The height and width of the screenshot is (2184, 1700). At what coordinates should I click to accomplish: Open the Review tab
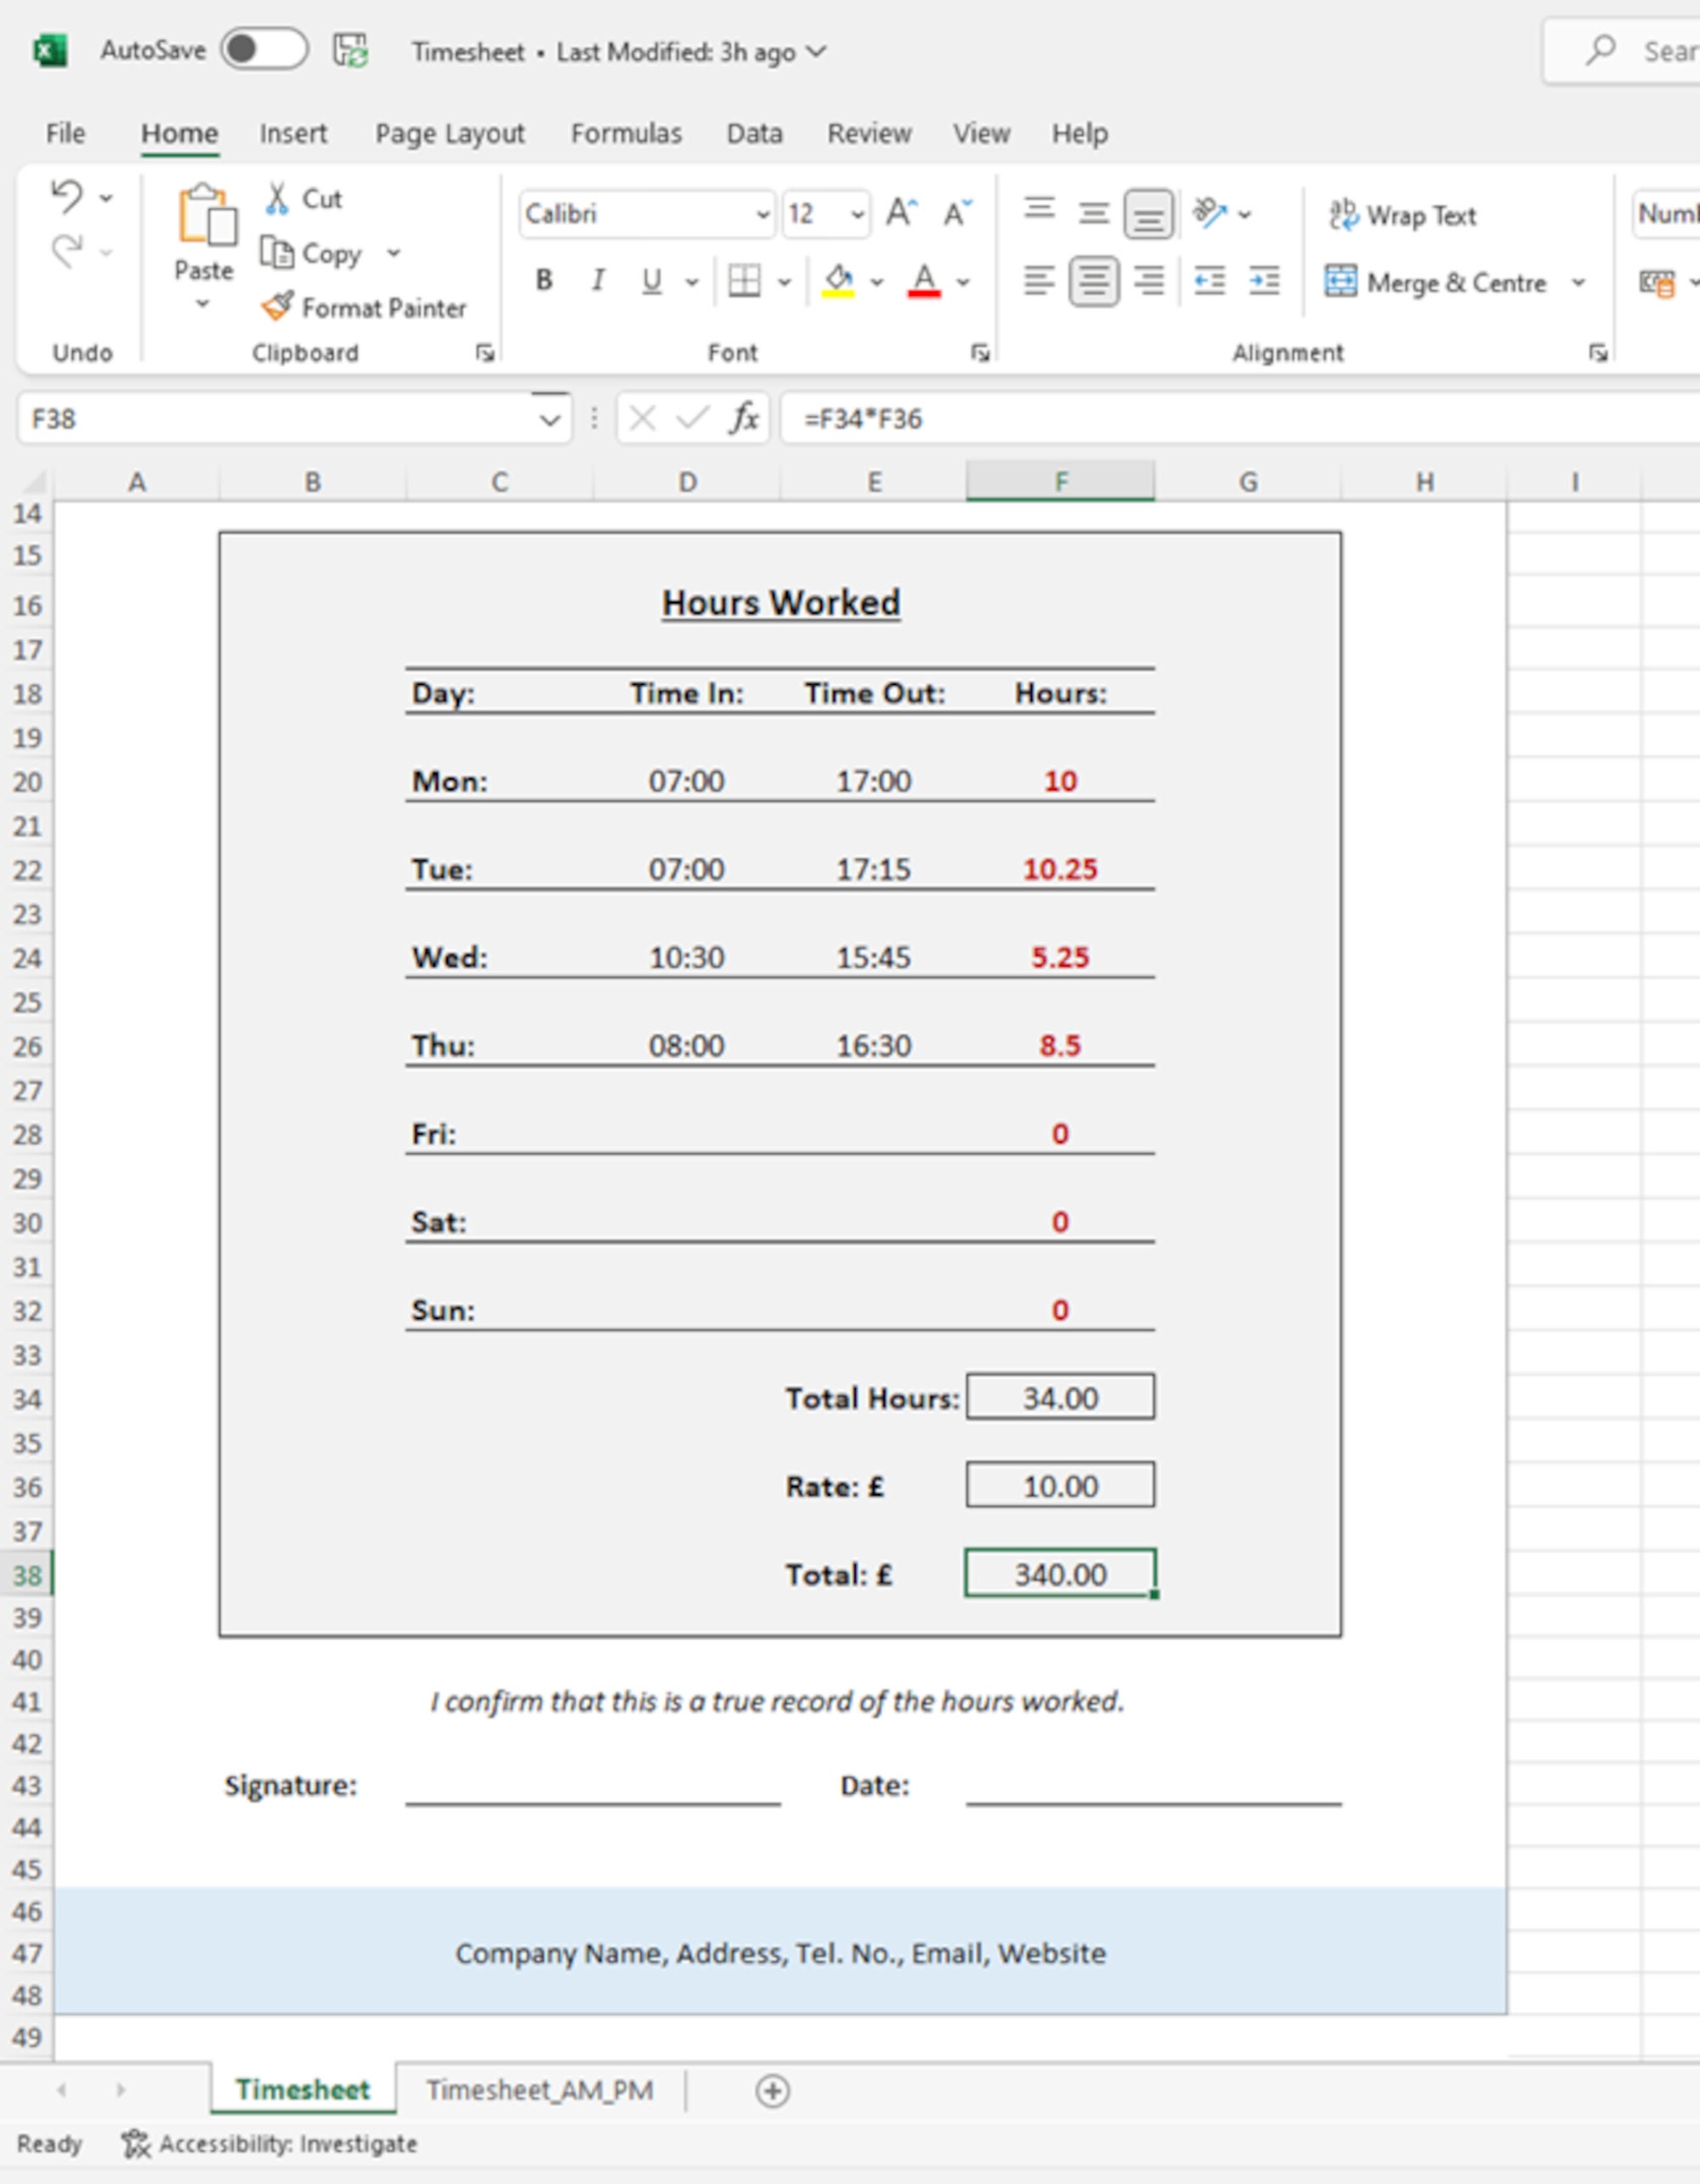pos(869,133)
